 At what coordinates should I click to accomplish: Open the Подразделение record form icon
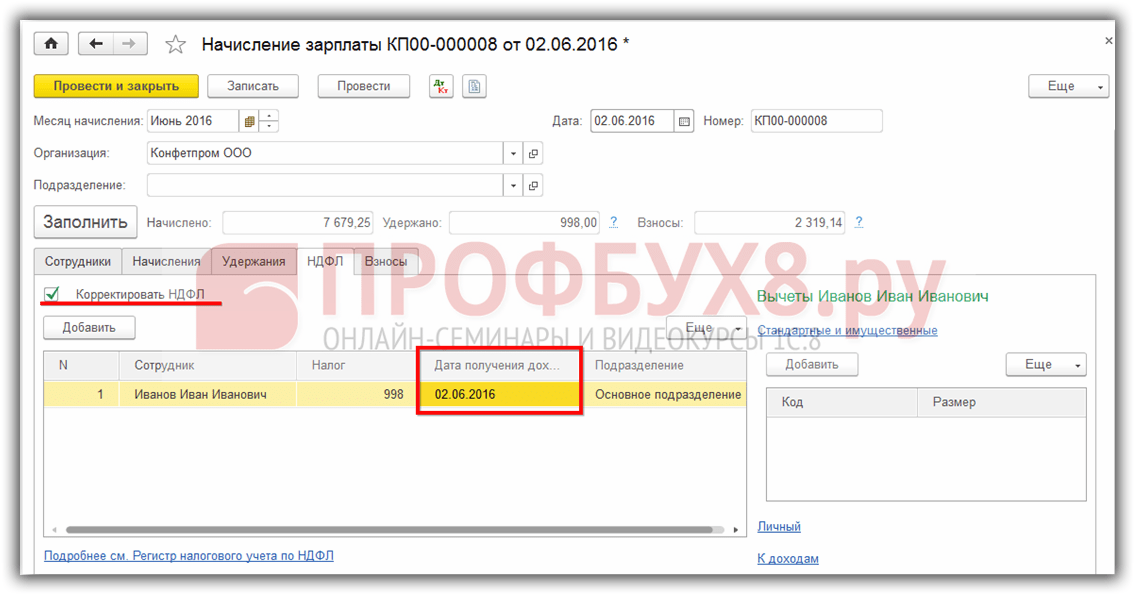click(x=533, y=185)
